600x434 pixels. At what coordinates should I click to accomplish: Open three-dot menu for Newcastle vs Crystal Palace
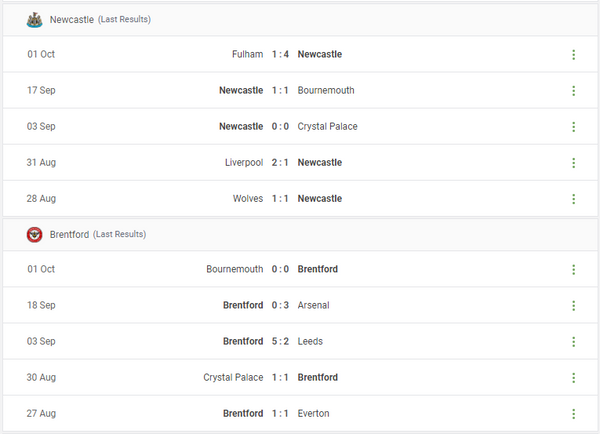coord(574,127)
